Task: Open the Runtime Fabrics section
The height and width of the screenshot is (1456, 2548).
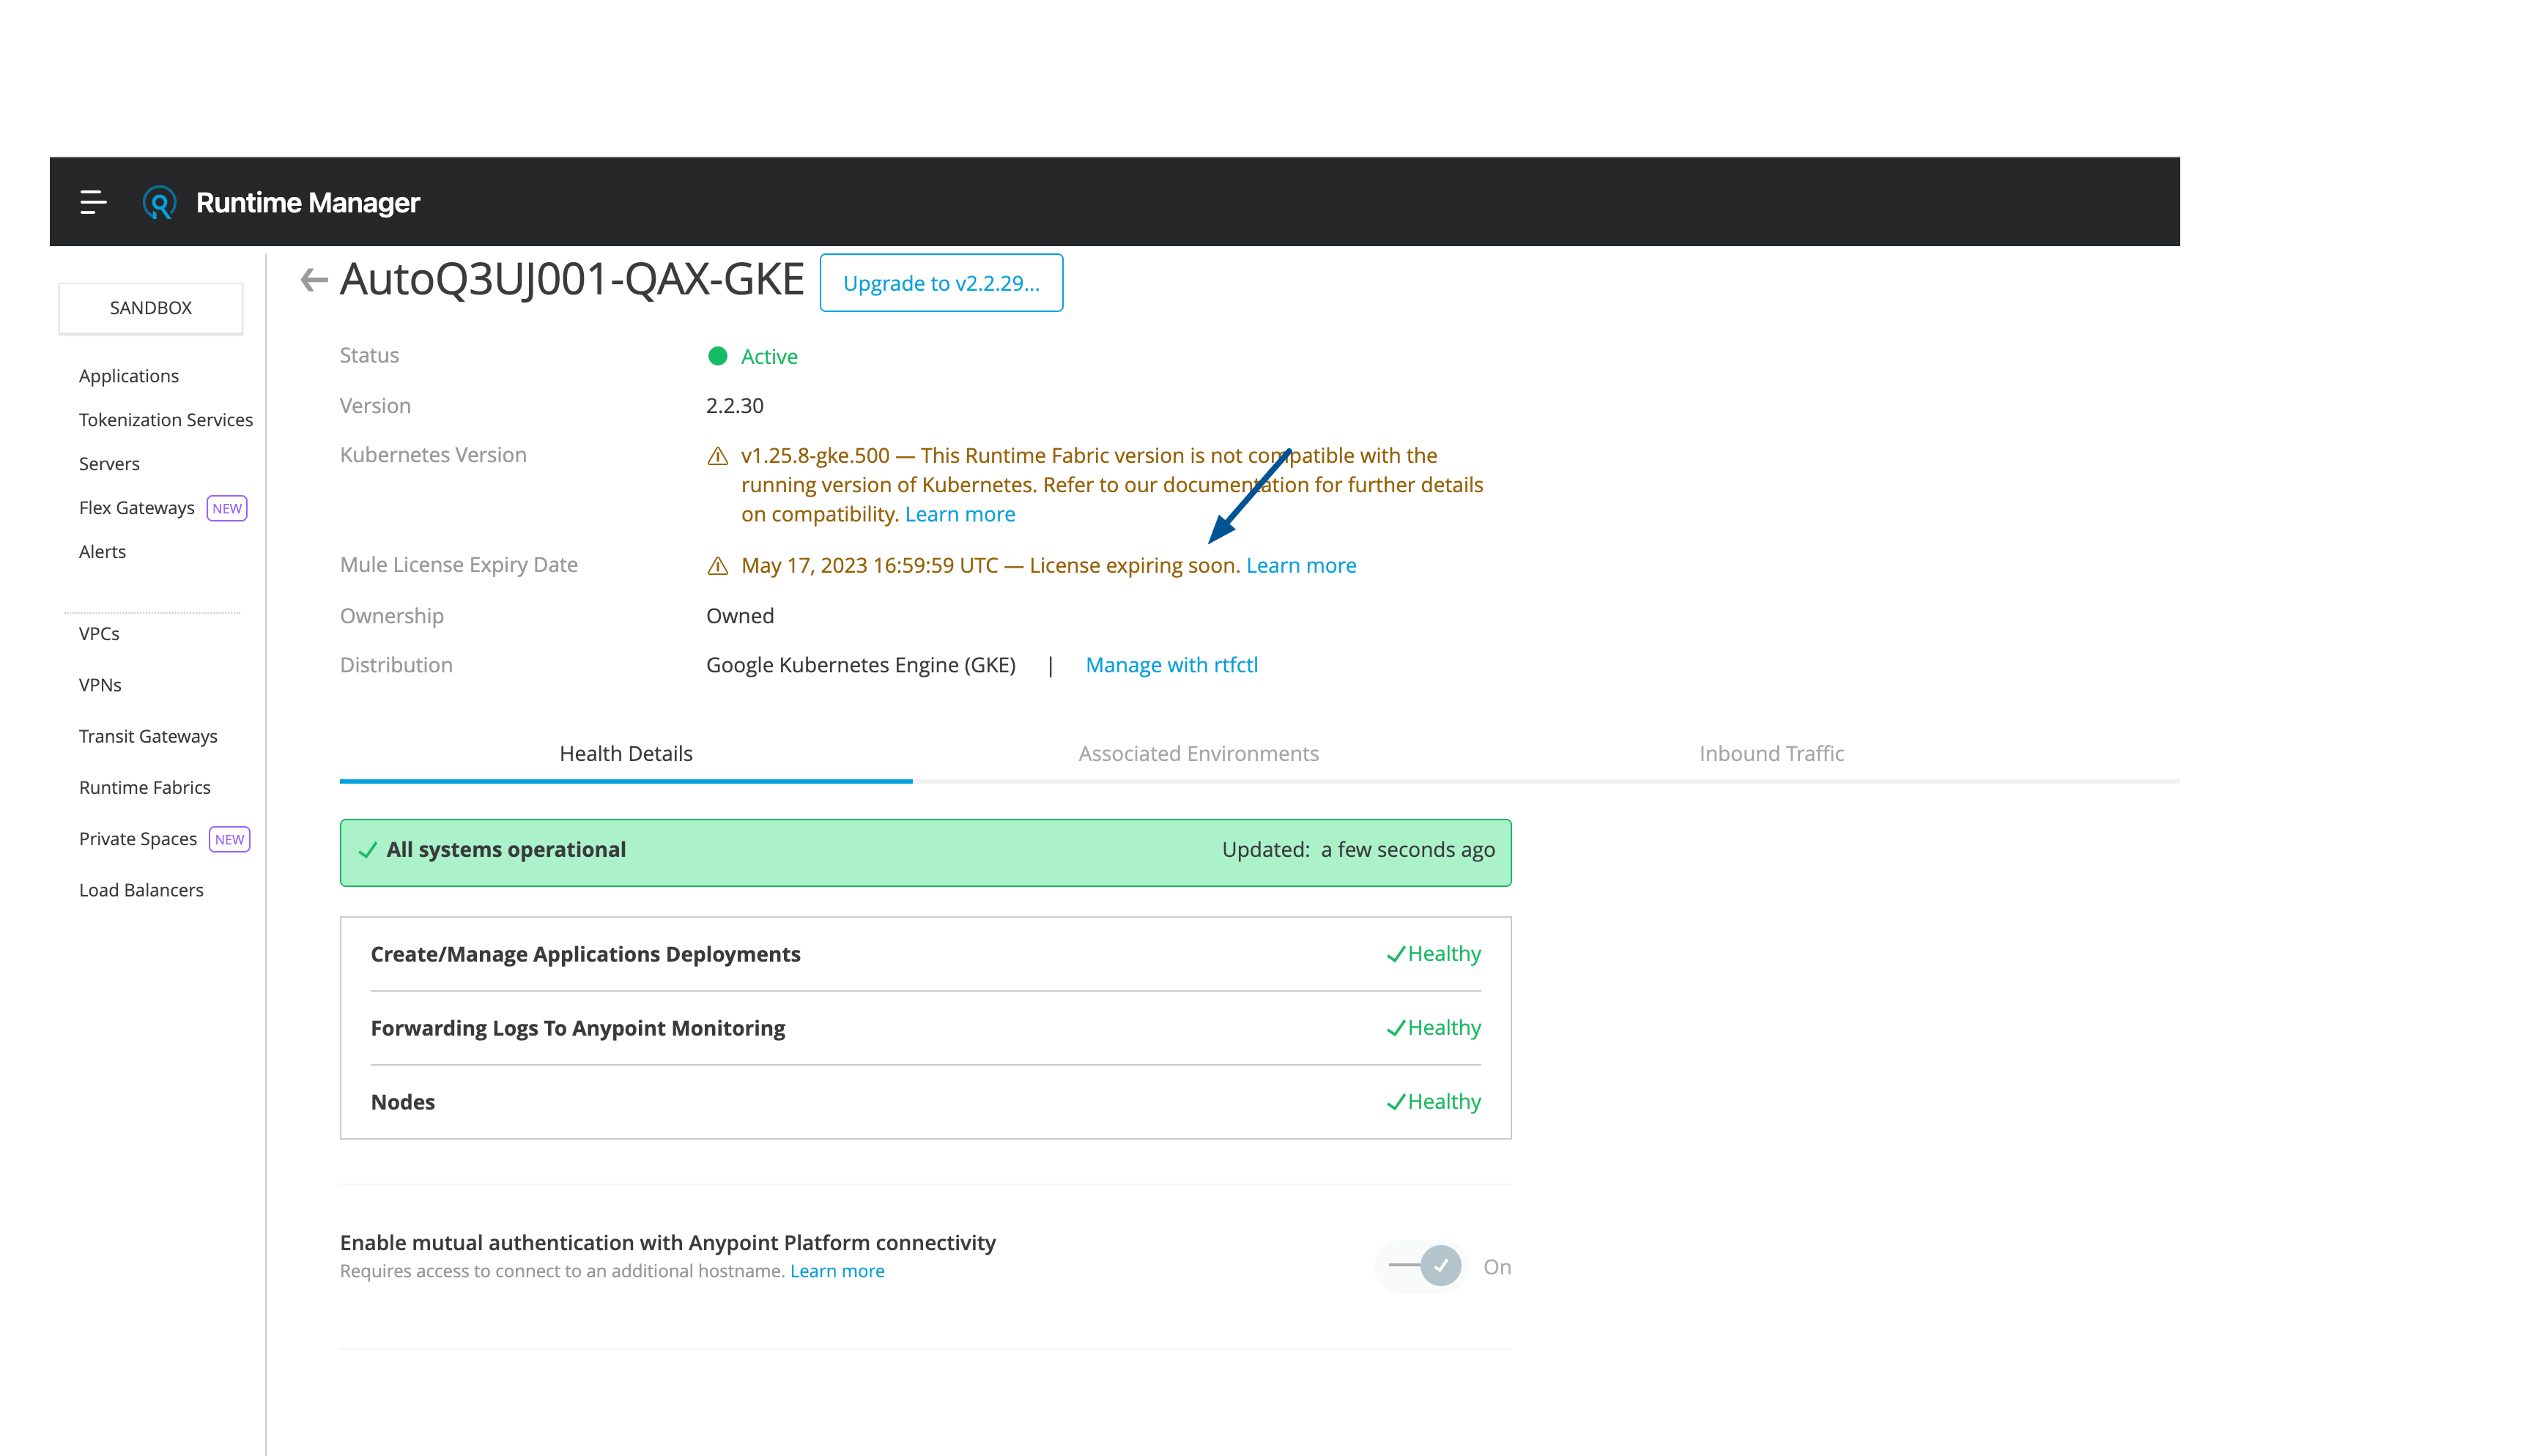Action: point(145,787)
